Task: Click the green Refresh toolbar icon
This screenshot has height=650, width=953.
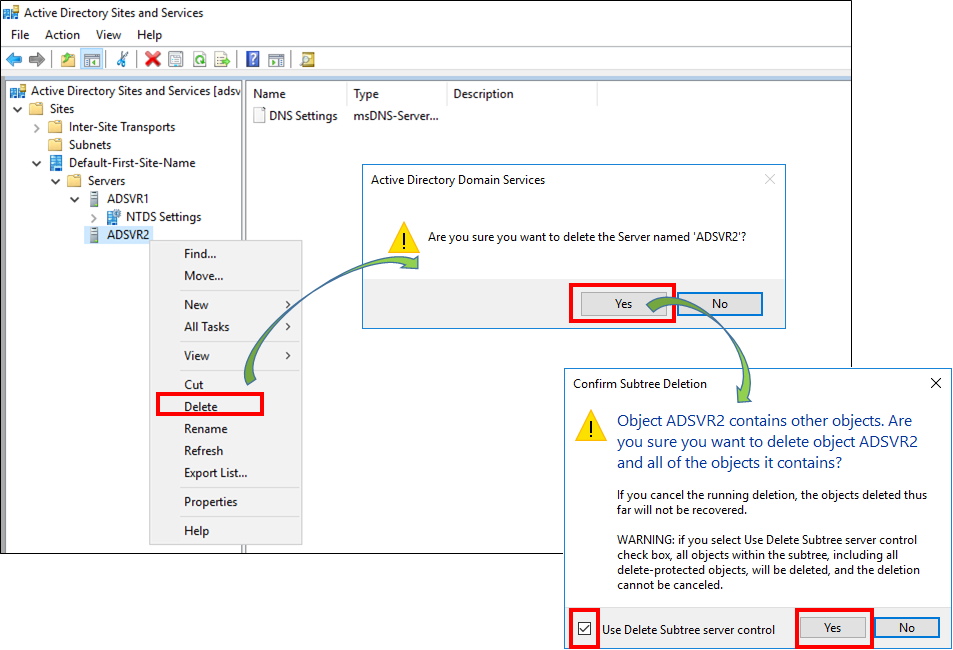Action: (x=199, y=60)
